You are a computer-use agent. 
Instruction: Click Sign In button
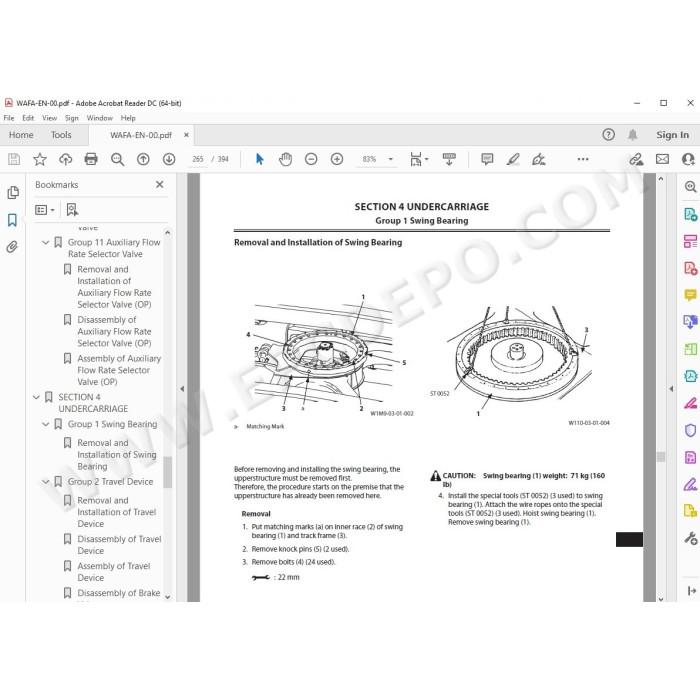(x=672, y=135)
